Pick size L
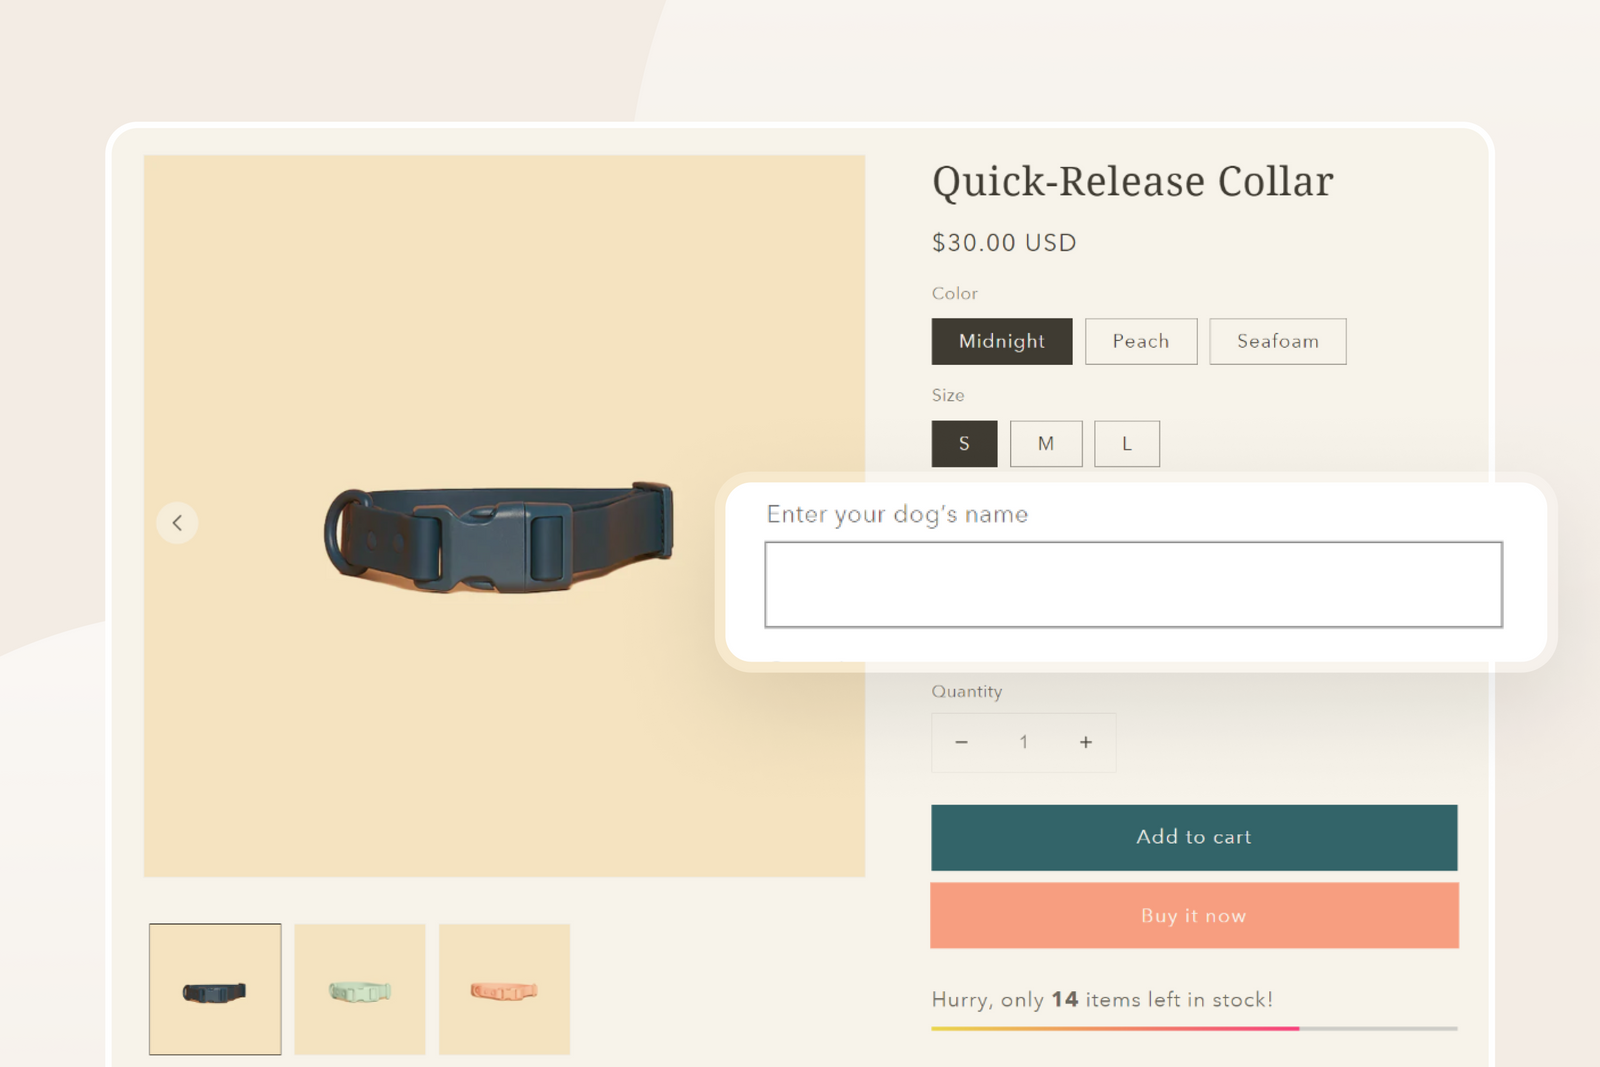1600x1067 pixels. pos(1126,444)
